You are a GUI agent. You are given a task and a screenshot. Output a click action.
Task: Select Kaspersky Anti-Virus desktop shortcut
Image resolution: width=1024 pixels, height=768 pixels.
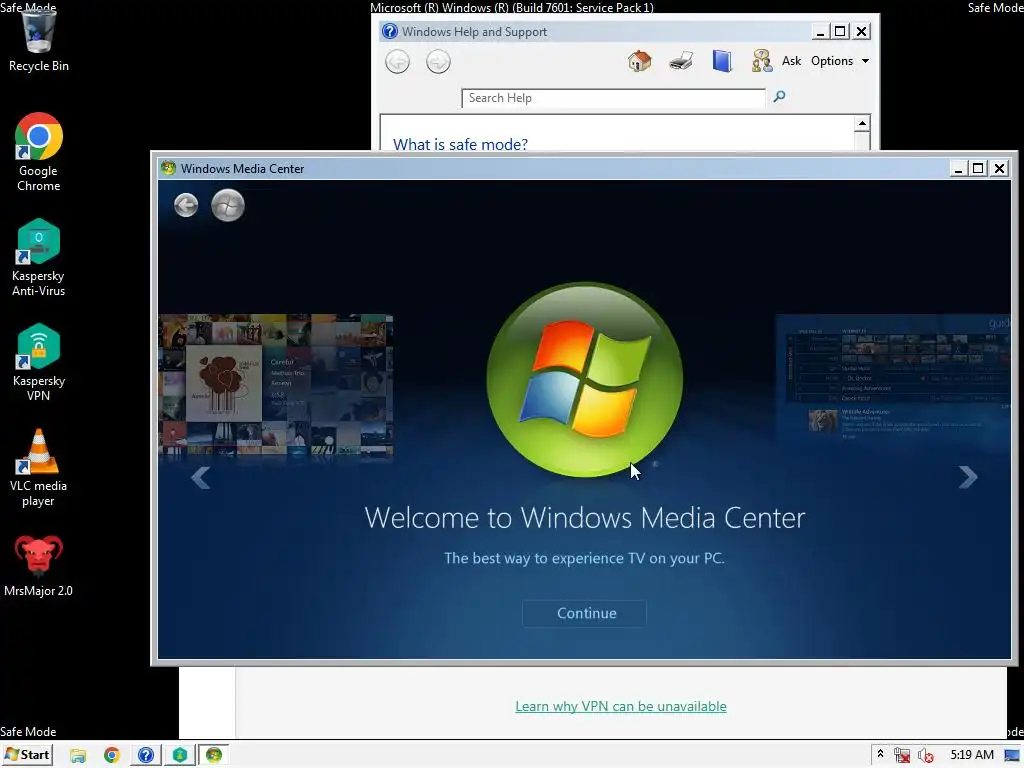(x=39, y=257)
